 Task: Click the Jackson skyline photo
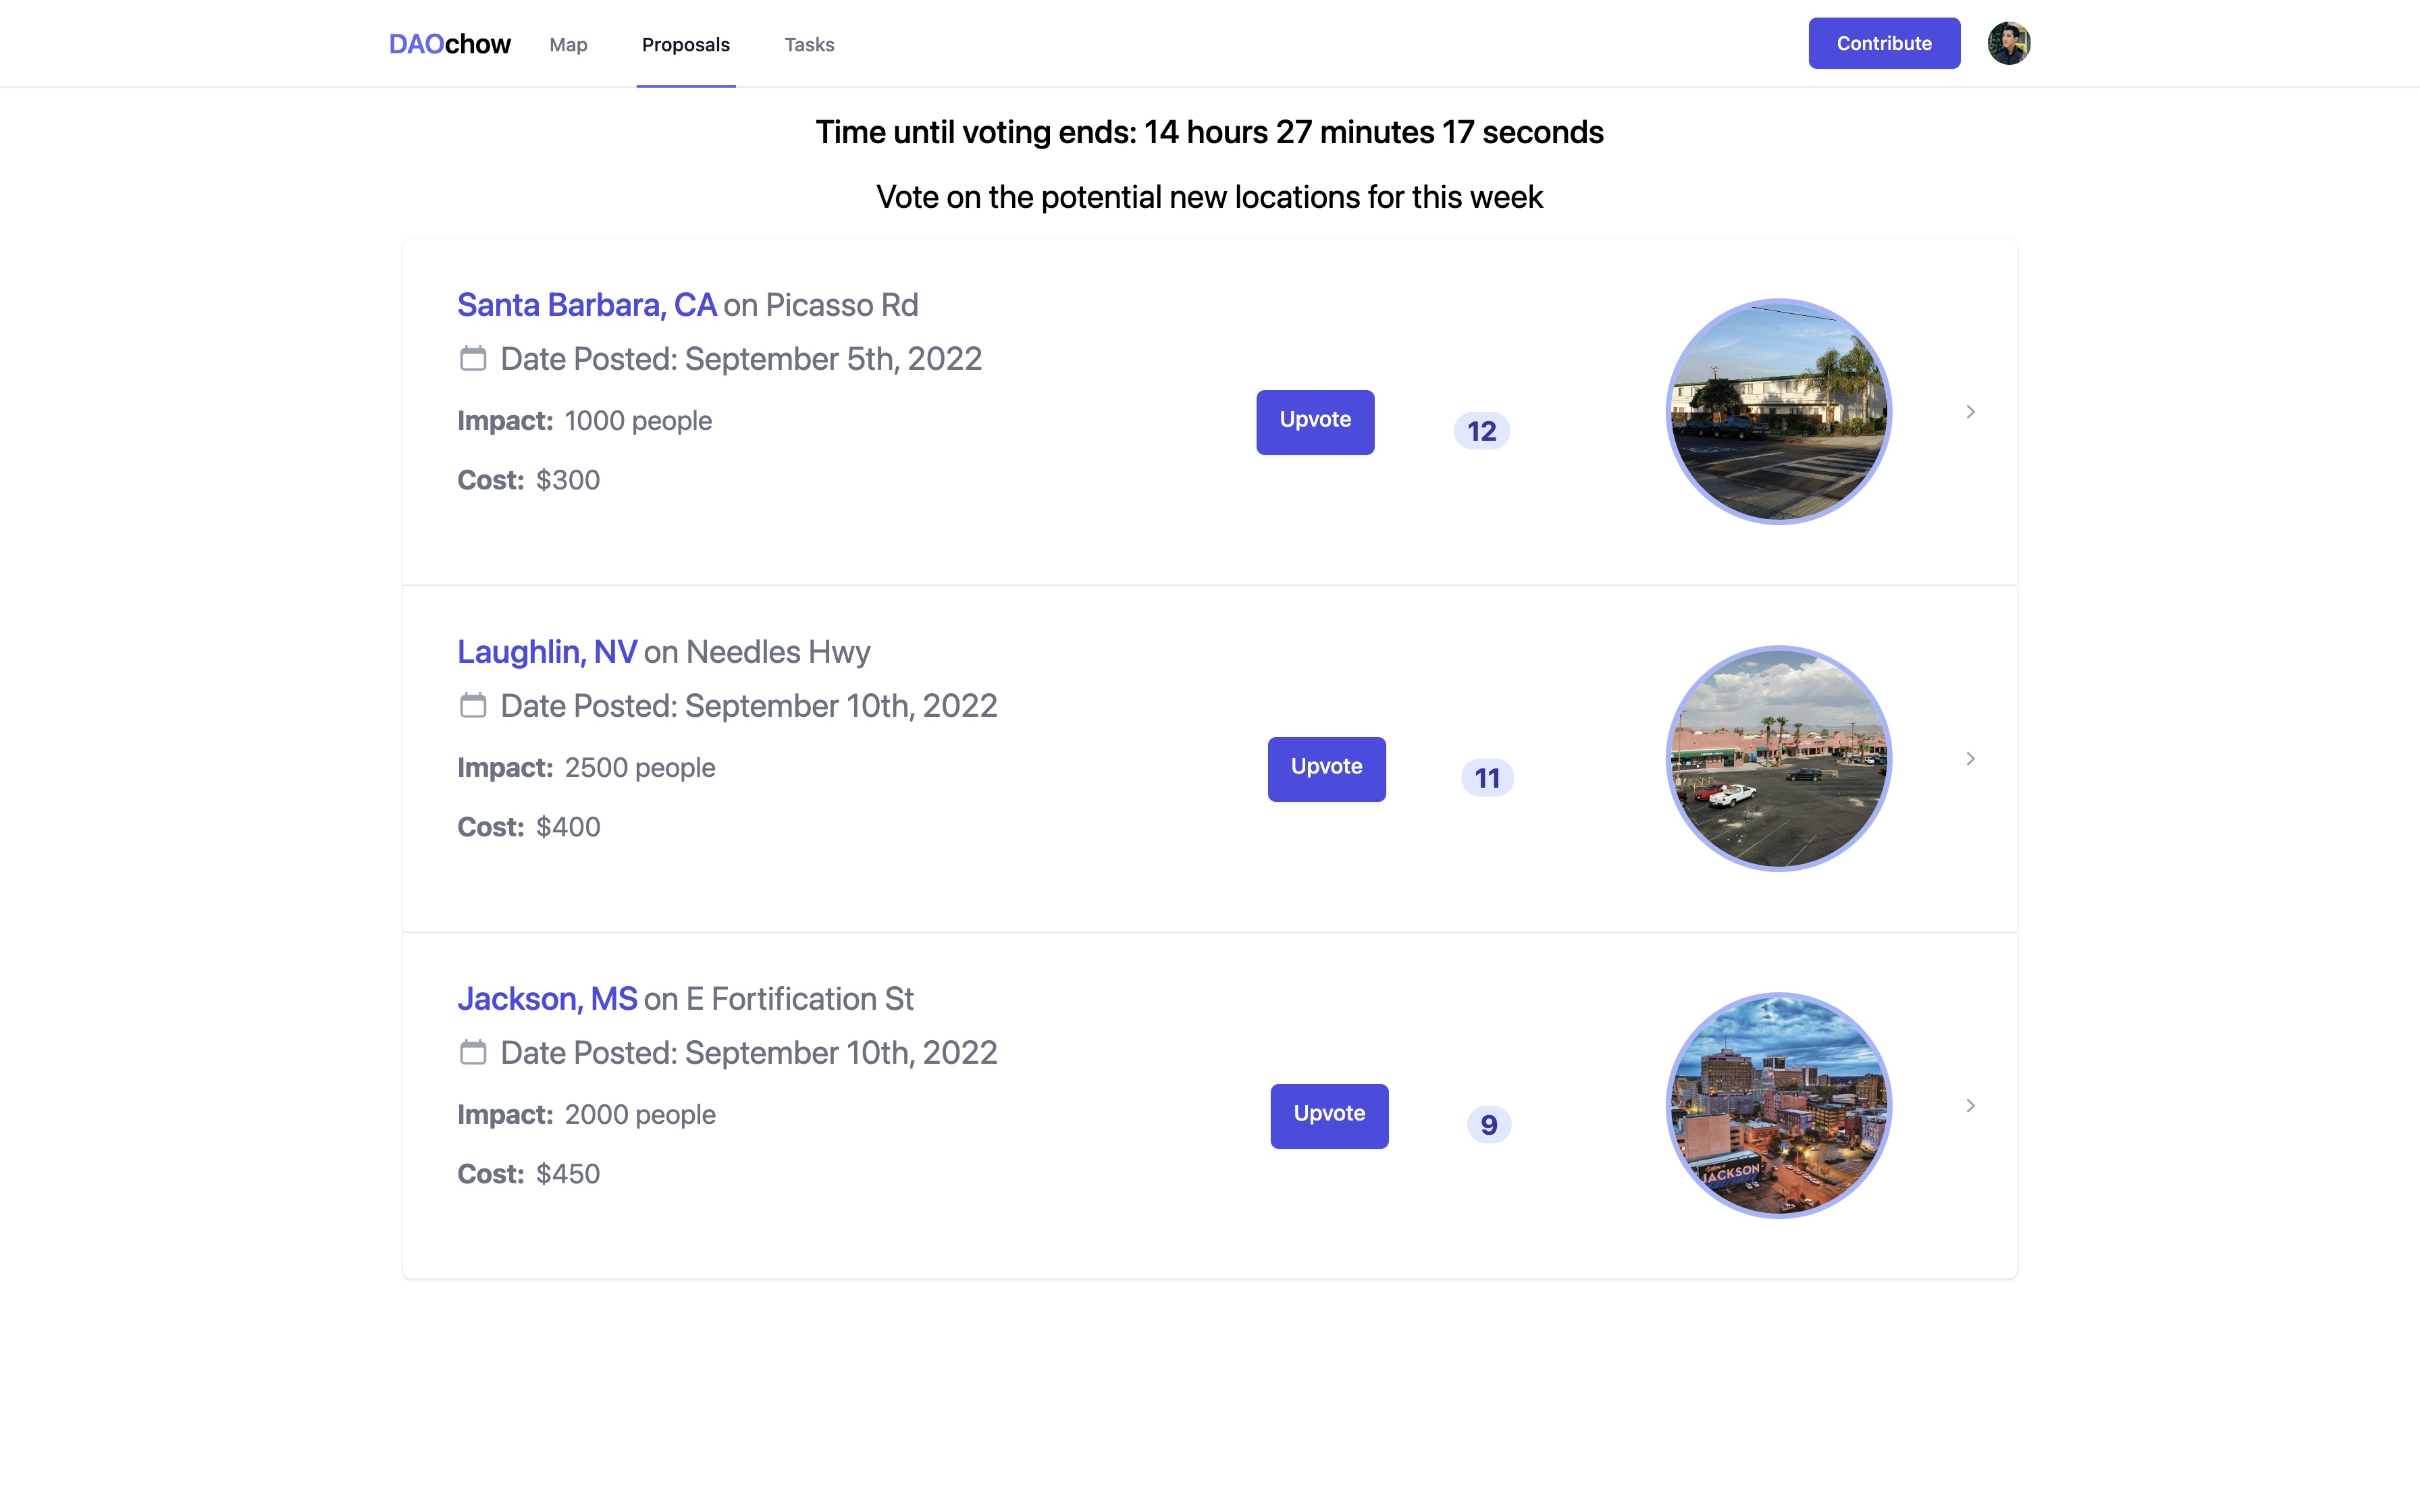[1778, 1106]
